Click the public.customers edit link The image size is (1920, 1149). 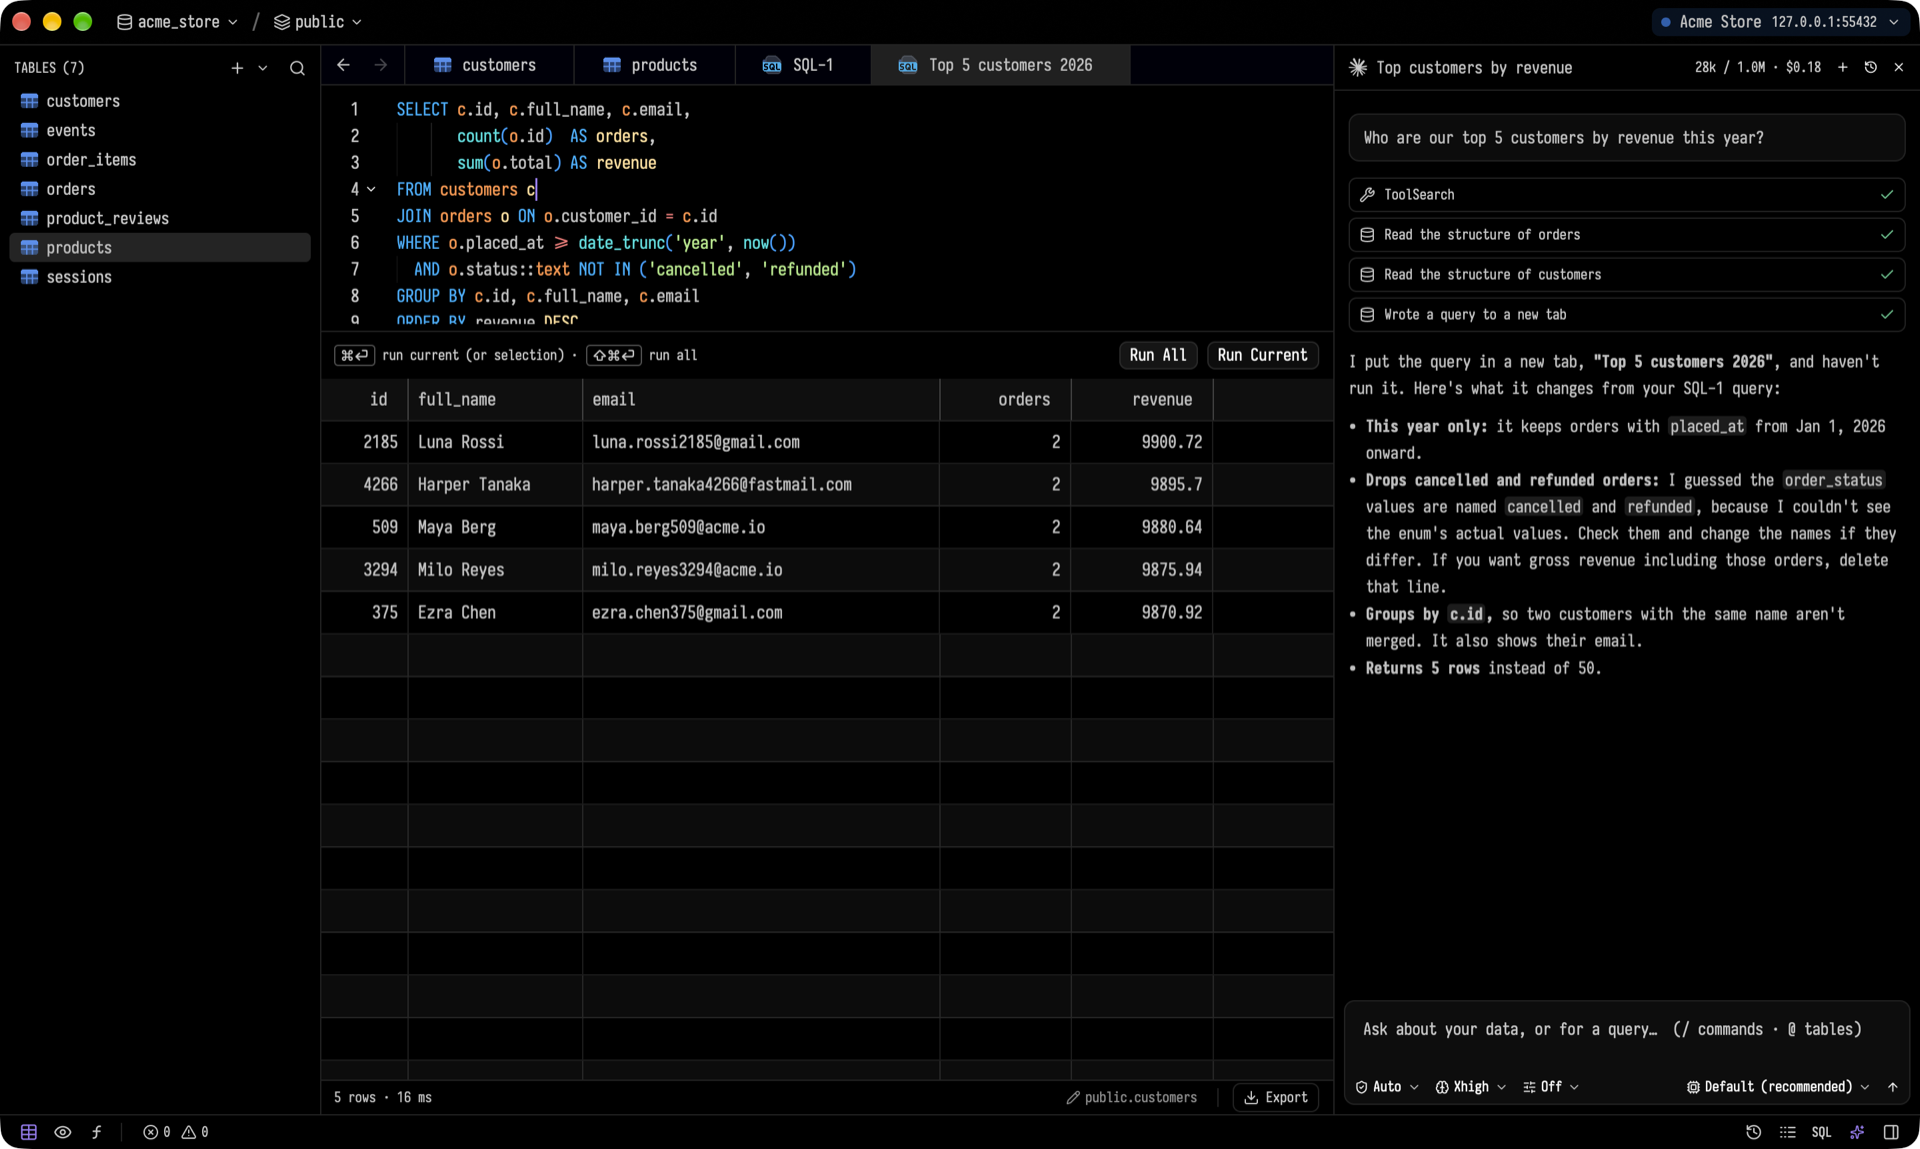pyautogui.click(x=1131, y=1098)
